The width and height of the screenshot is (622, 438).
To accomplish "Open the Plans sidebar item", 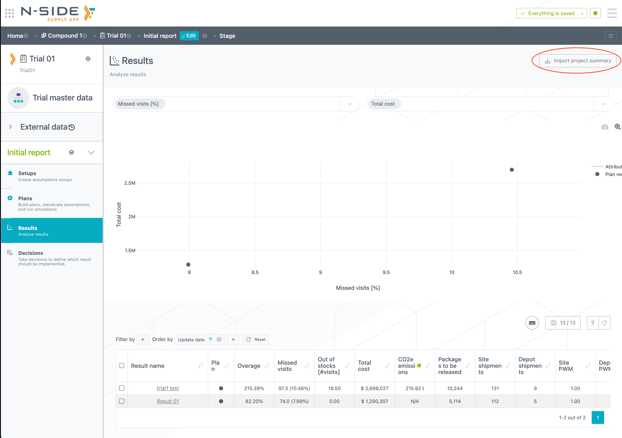I will pos(25,198).
